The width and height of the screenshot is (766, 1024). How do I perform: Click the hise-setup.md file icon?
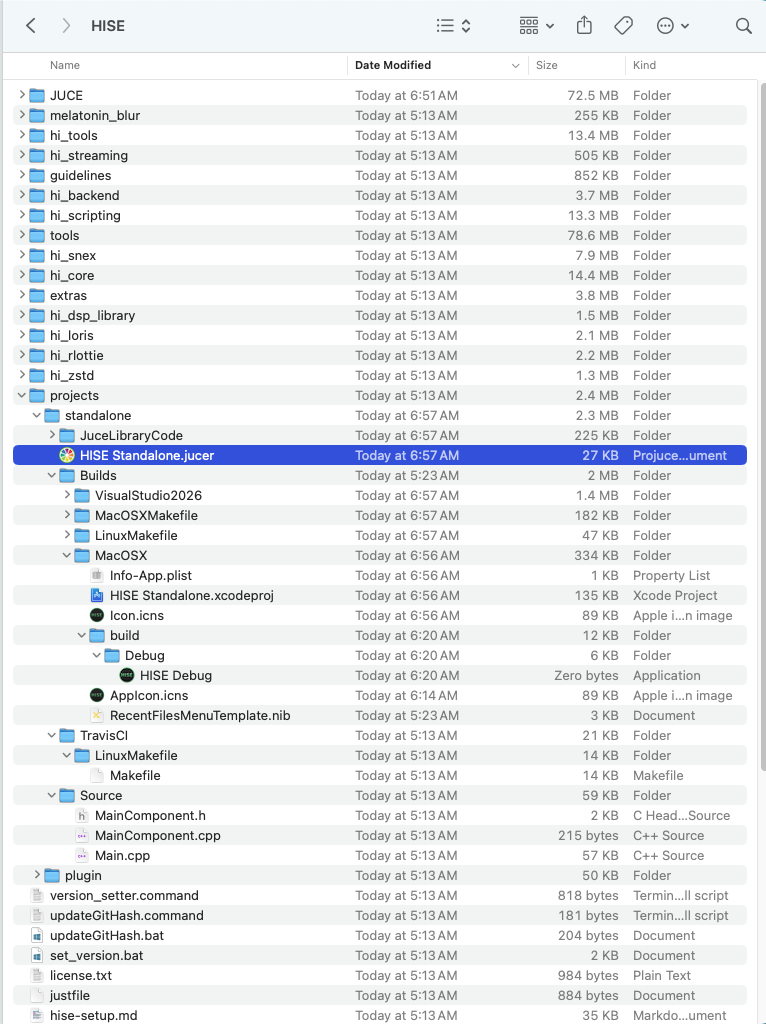[37, 1016]
